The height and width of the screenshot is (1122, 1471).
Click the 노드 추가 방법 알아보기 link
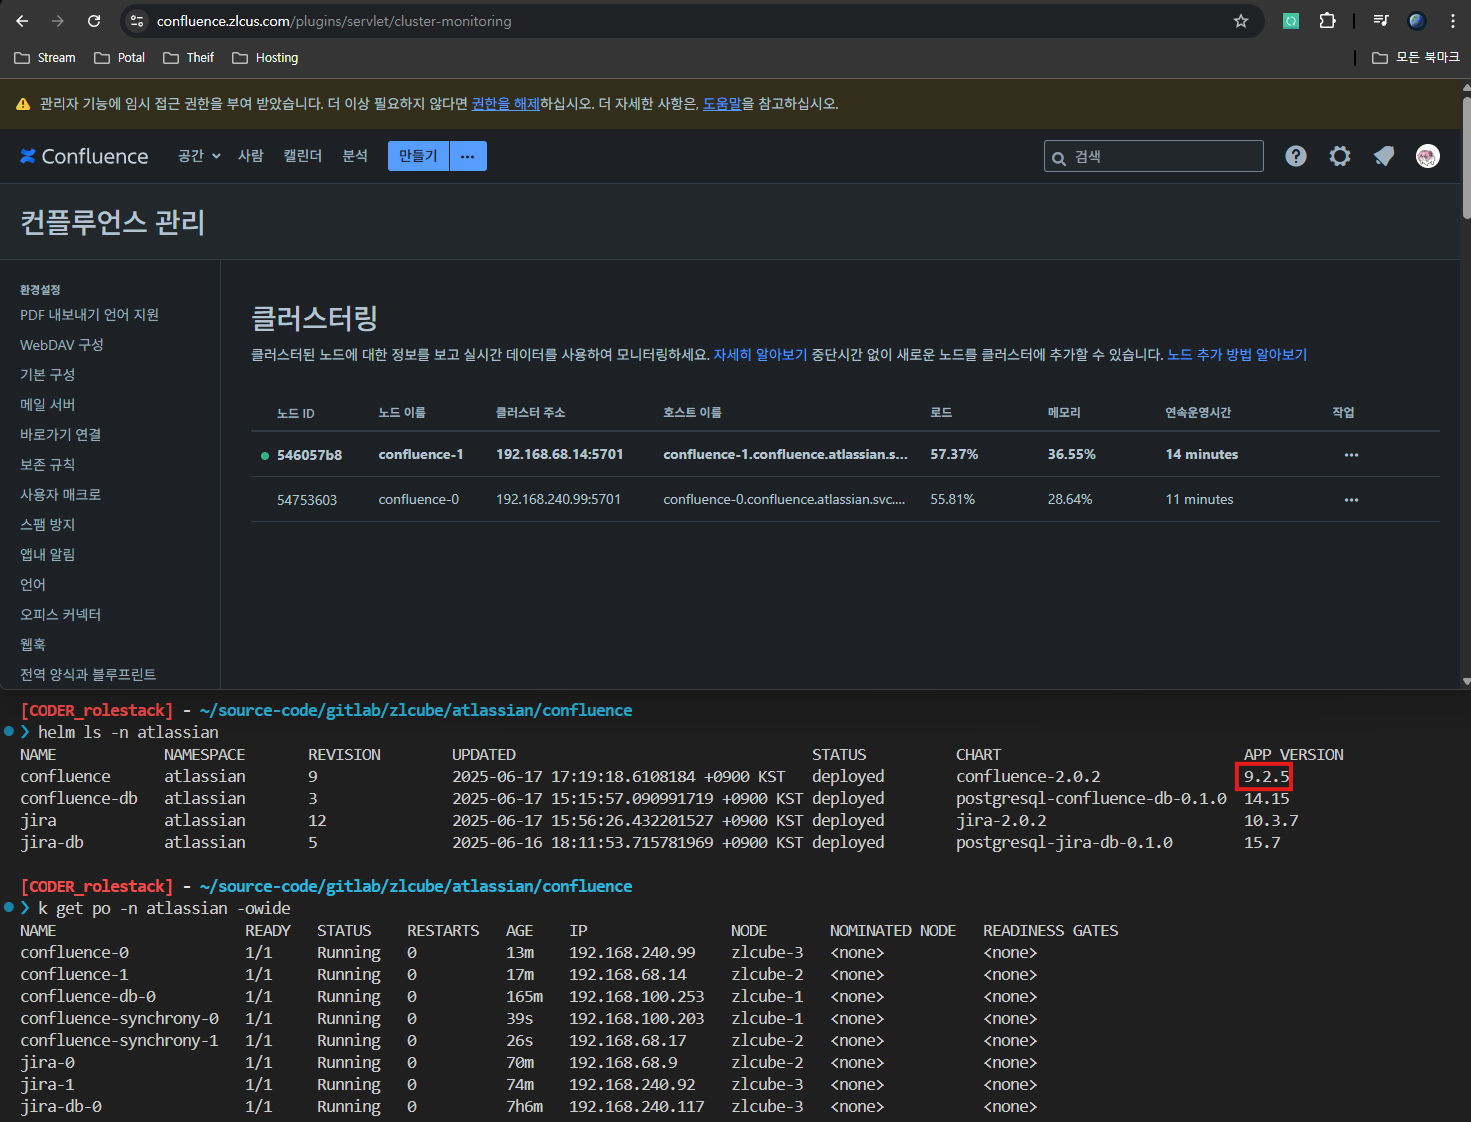pyautogui.click(x=1237, y=355)
